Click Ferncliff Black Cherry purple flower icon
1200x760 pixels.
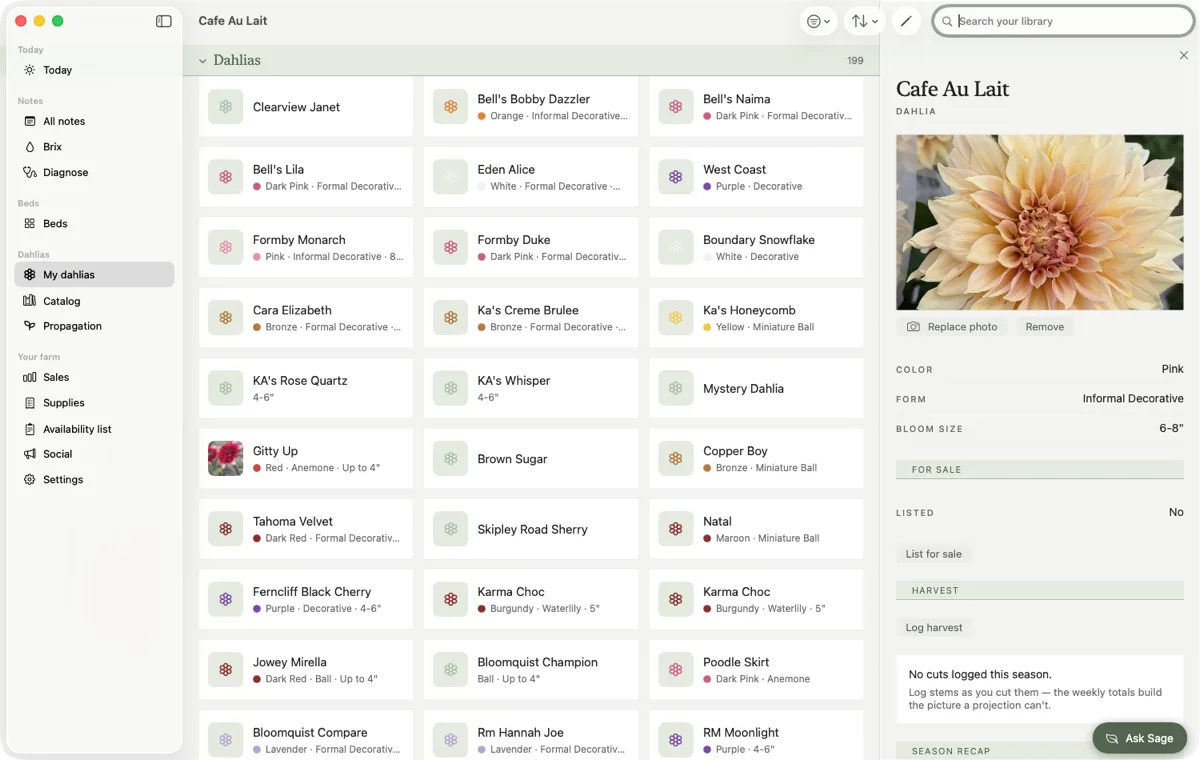[x=226, y=600]
